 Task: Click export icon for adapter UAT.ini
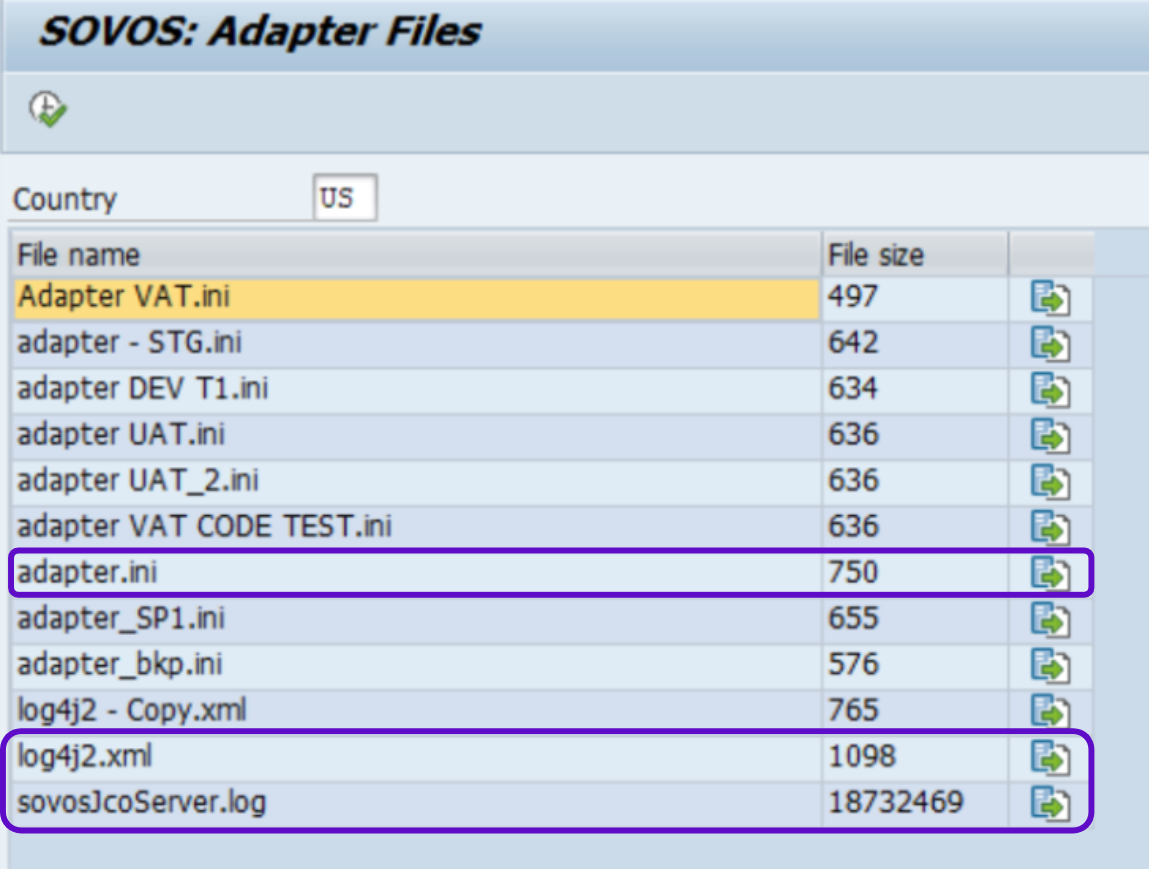coord(1050,436)
